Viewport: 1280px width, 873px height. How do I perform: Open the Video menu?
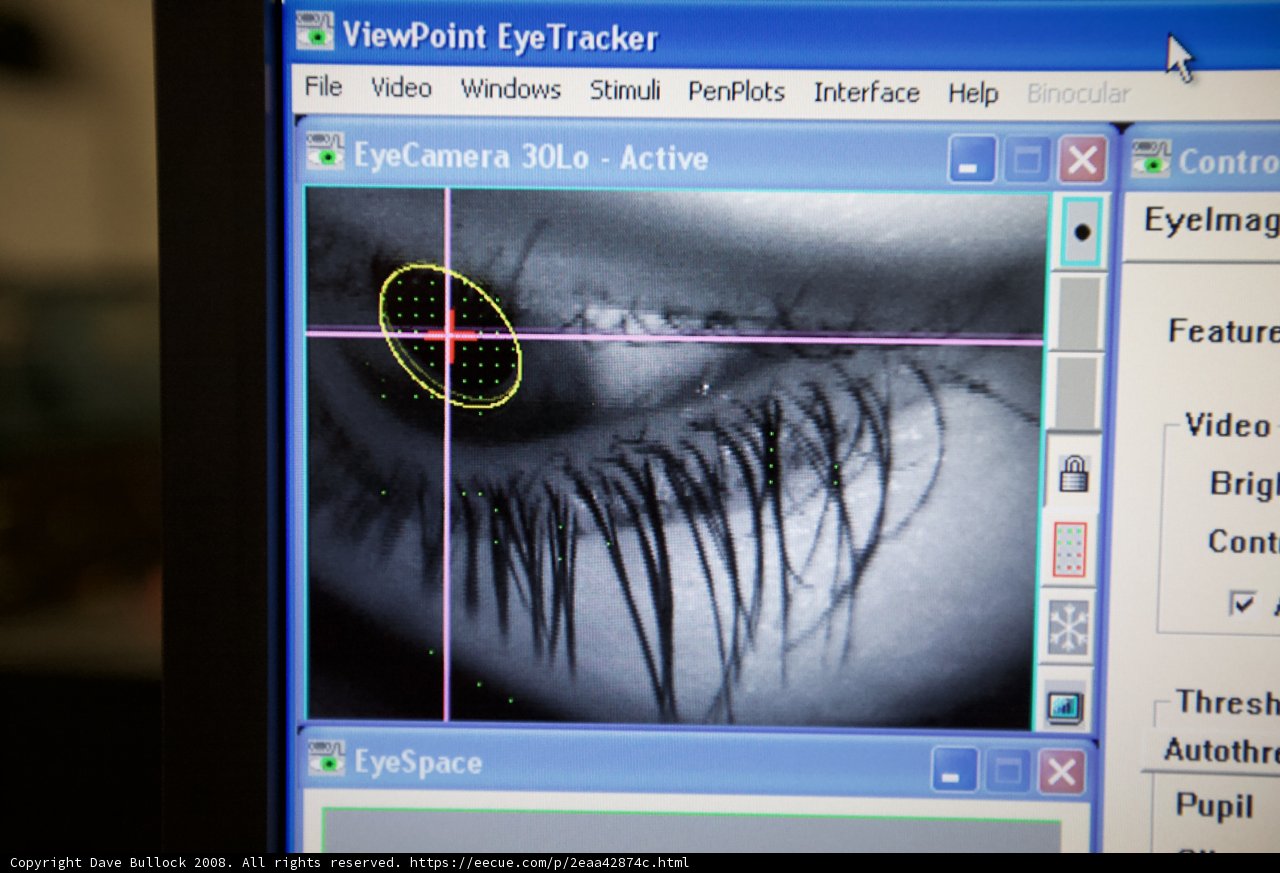[401, 88]
